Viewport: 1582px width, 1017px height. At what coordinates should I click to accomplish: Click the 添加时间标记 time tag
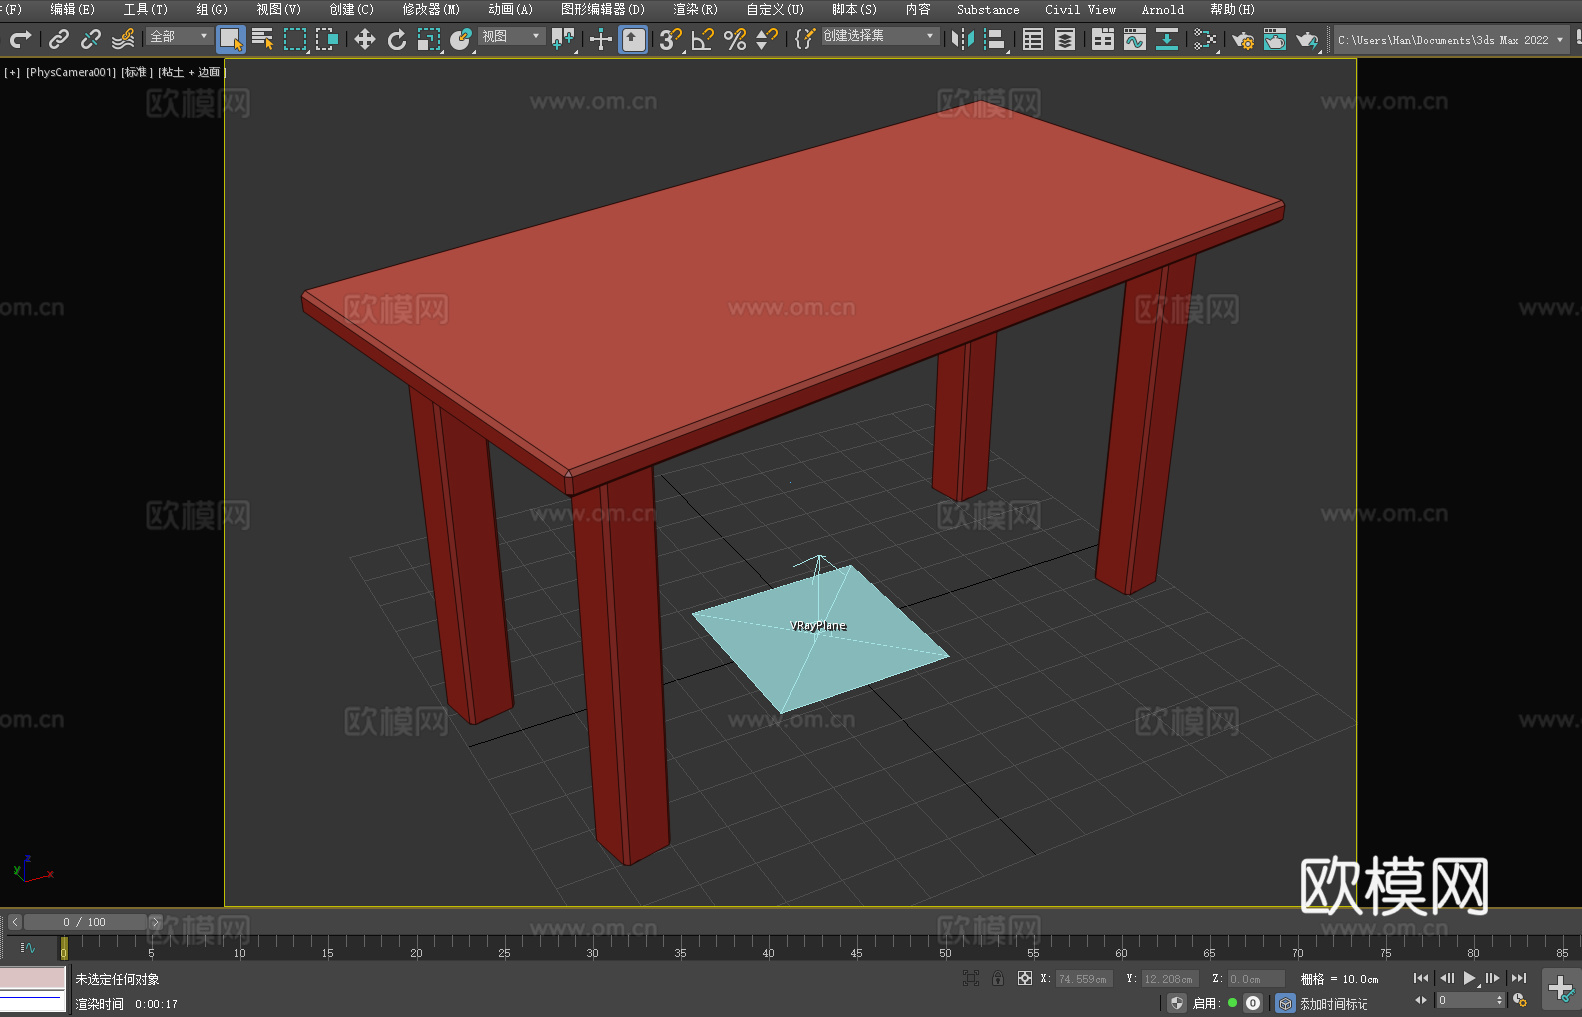pyautogui.click(x=1334, y=1004)
